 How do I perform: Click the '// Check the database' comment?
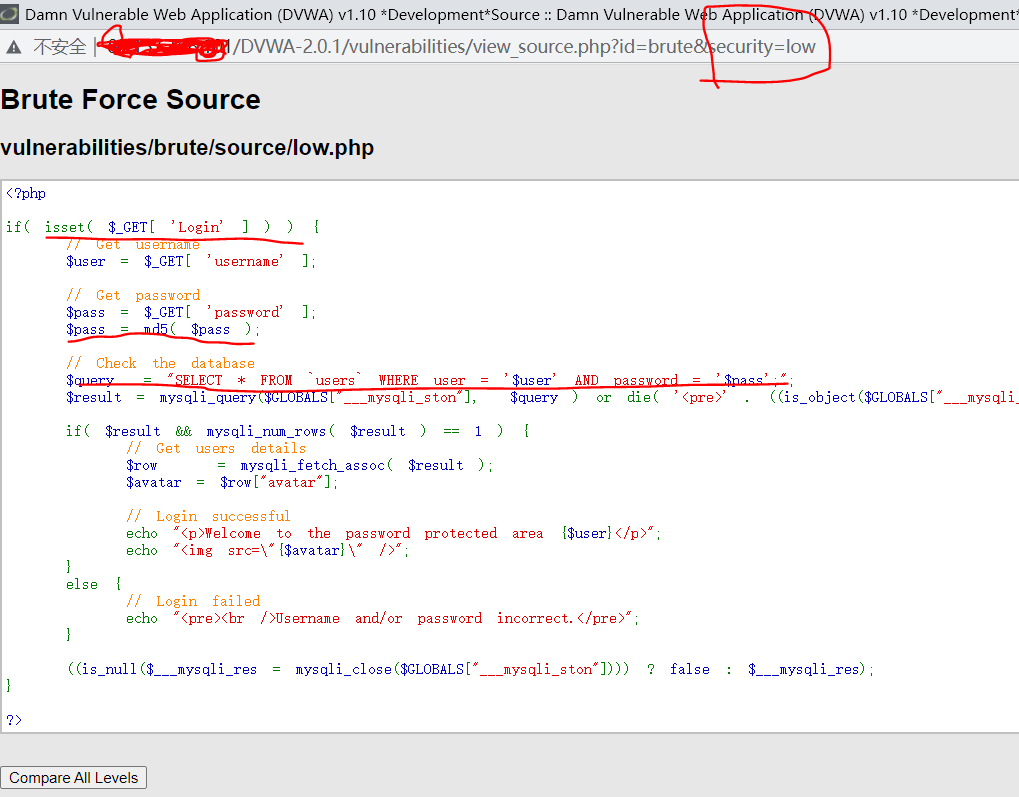(x=160, y=363)
